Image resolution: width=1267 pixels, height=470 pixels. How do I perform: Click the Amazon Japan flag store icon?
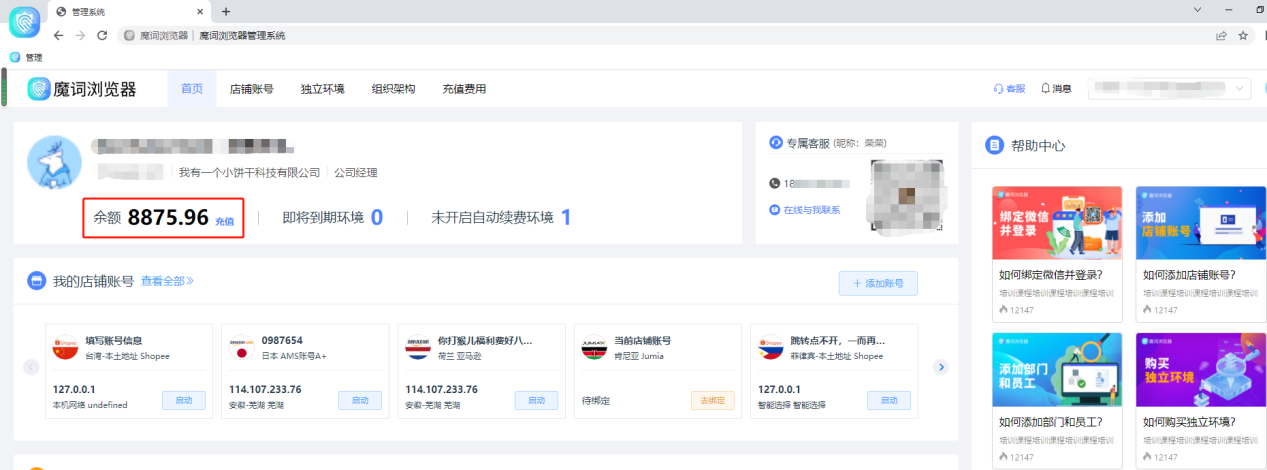click(241, 347)
